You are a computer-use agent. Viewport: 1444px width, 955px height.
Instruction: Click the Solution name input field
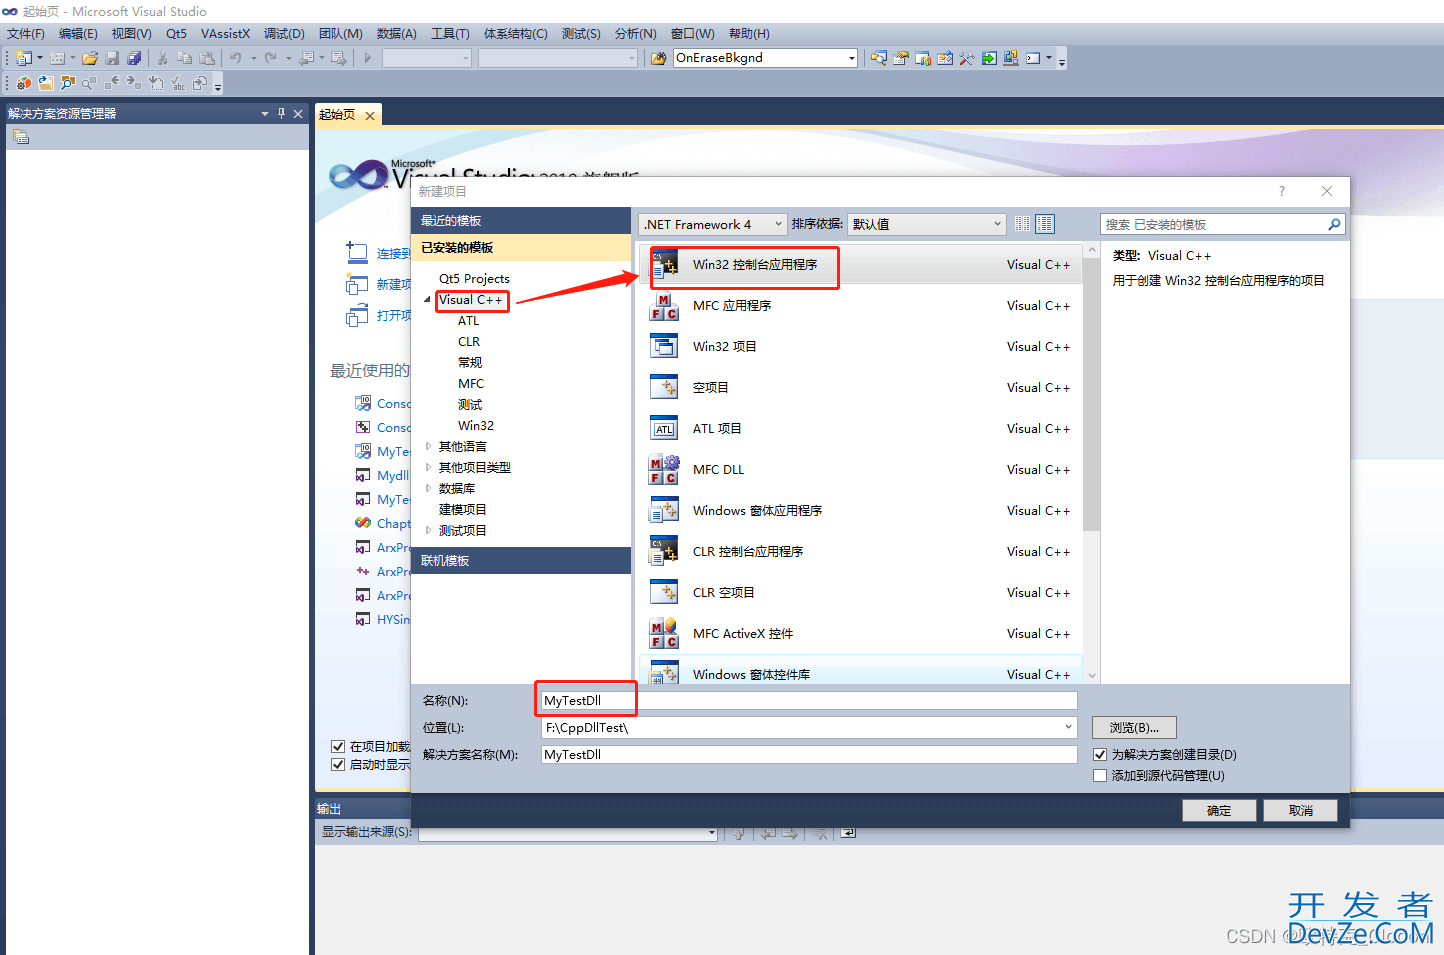click(809, 754)
